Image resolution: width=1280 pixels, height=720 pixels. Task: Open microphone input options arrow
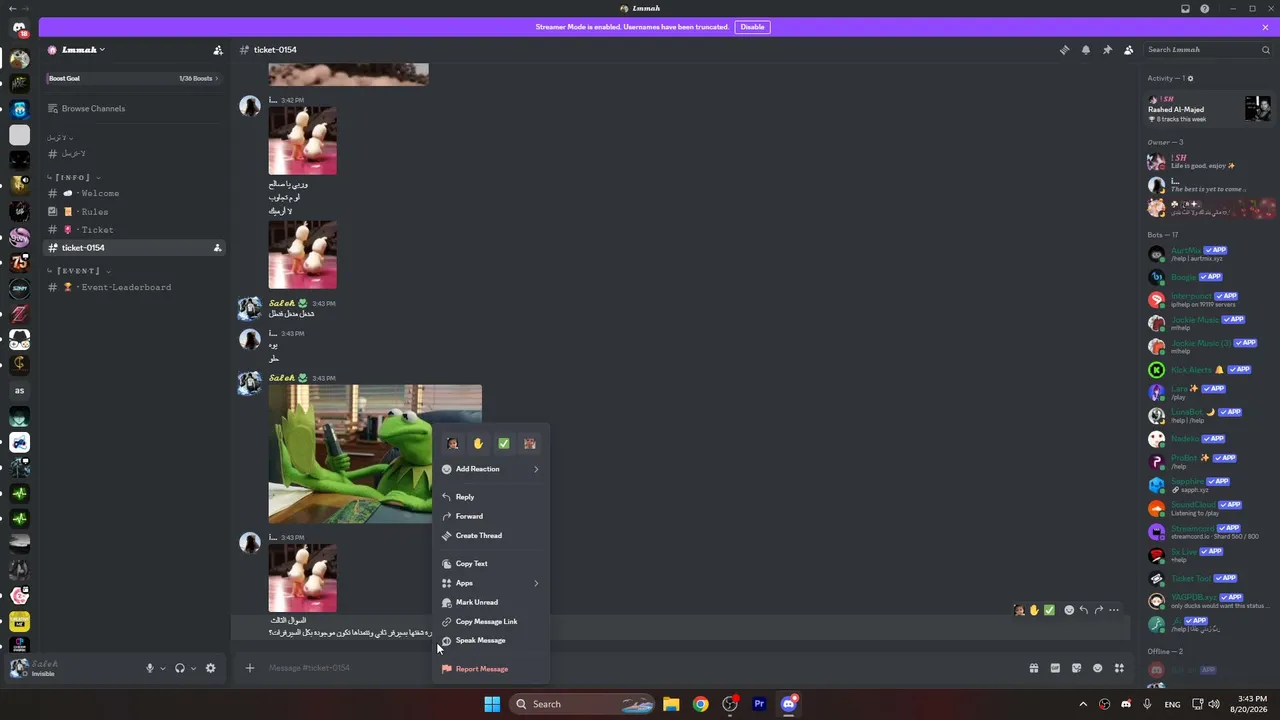(x=162, y=668)
